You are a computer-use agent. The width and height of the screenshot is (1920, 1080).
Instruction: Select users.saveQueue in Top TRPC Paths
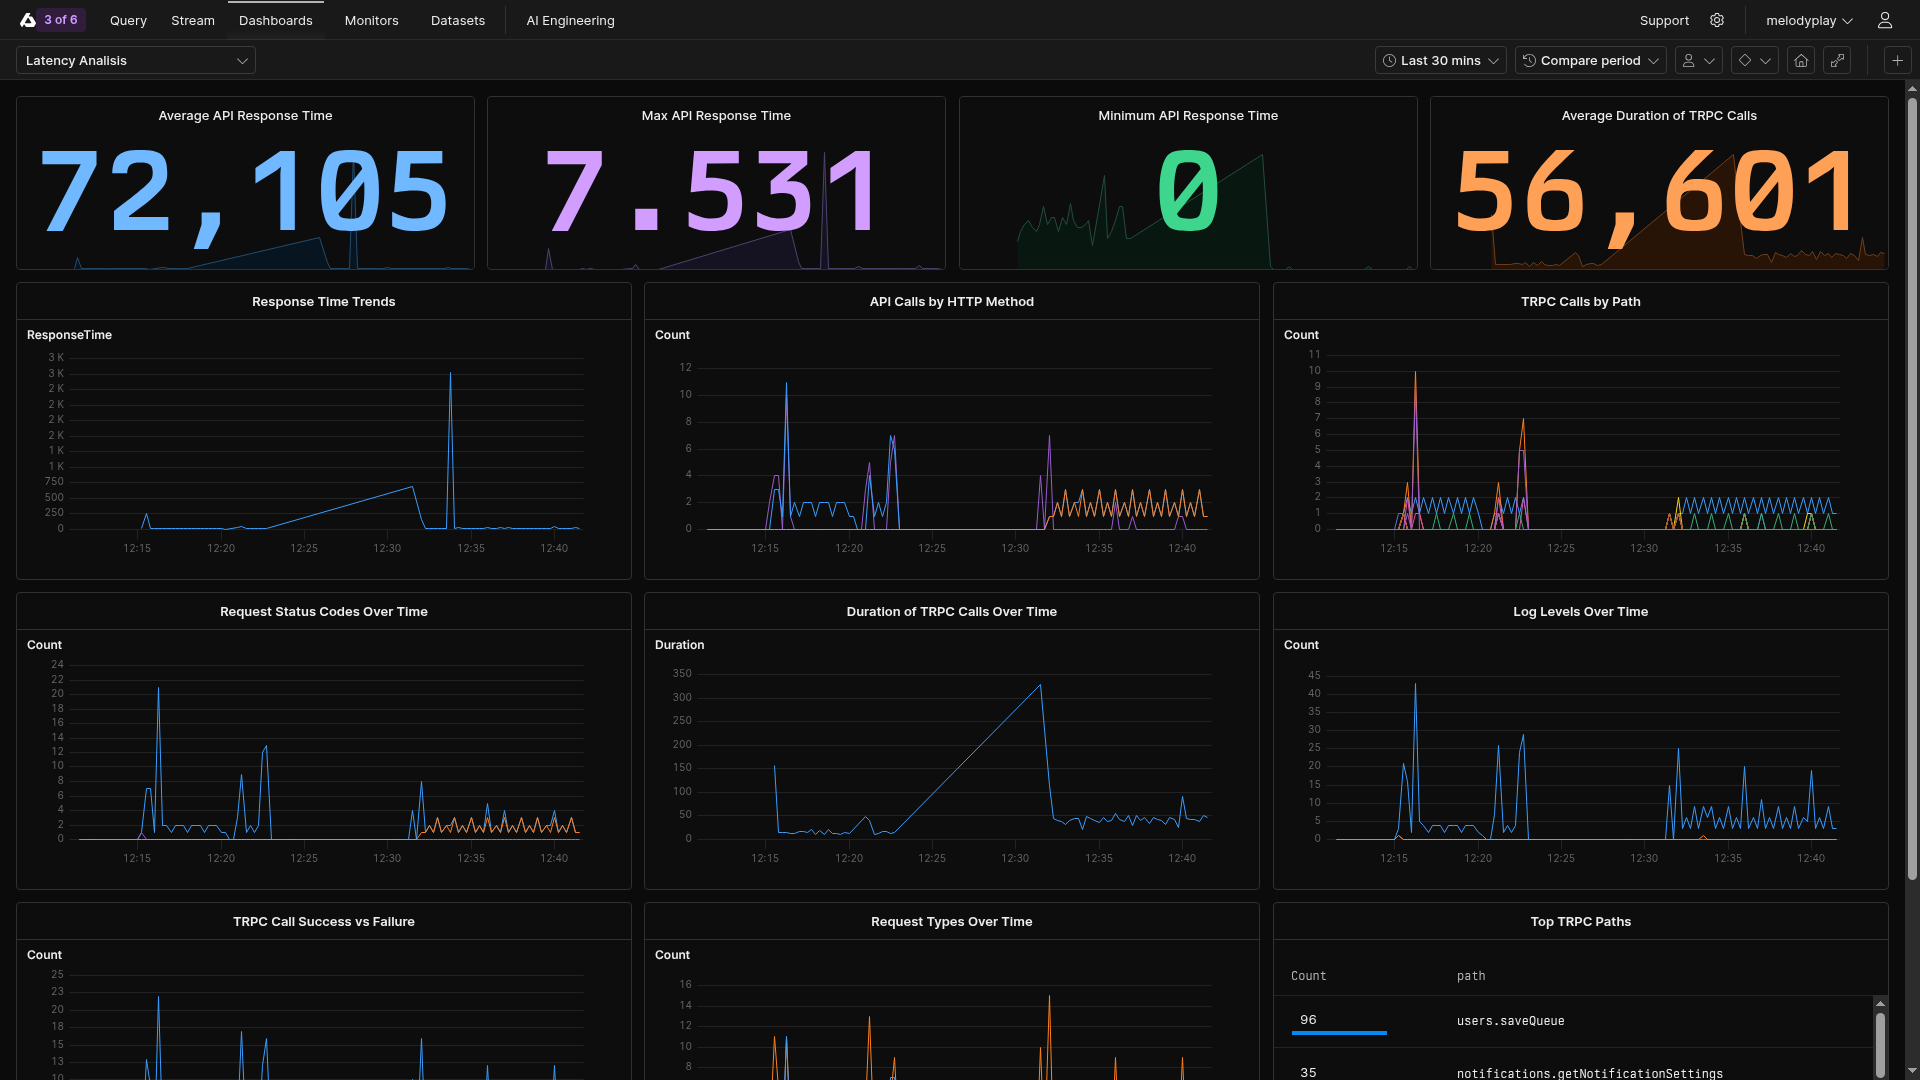pos(1513,1021)
